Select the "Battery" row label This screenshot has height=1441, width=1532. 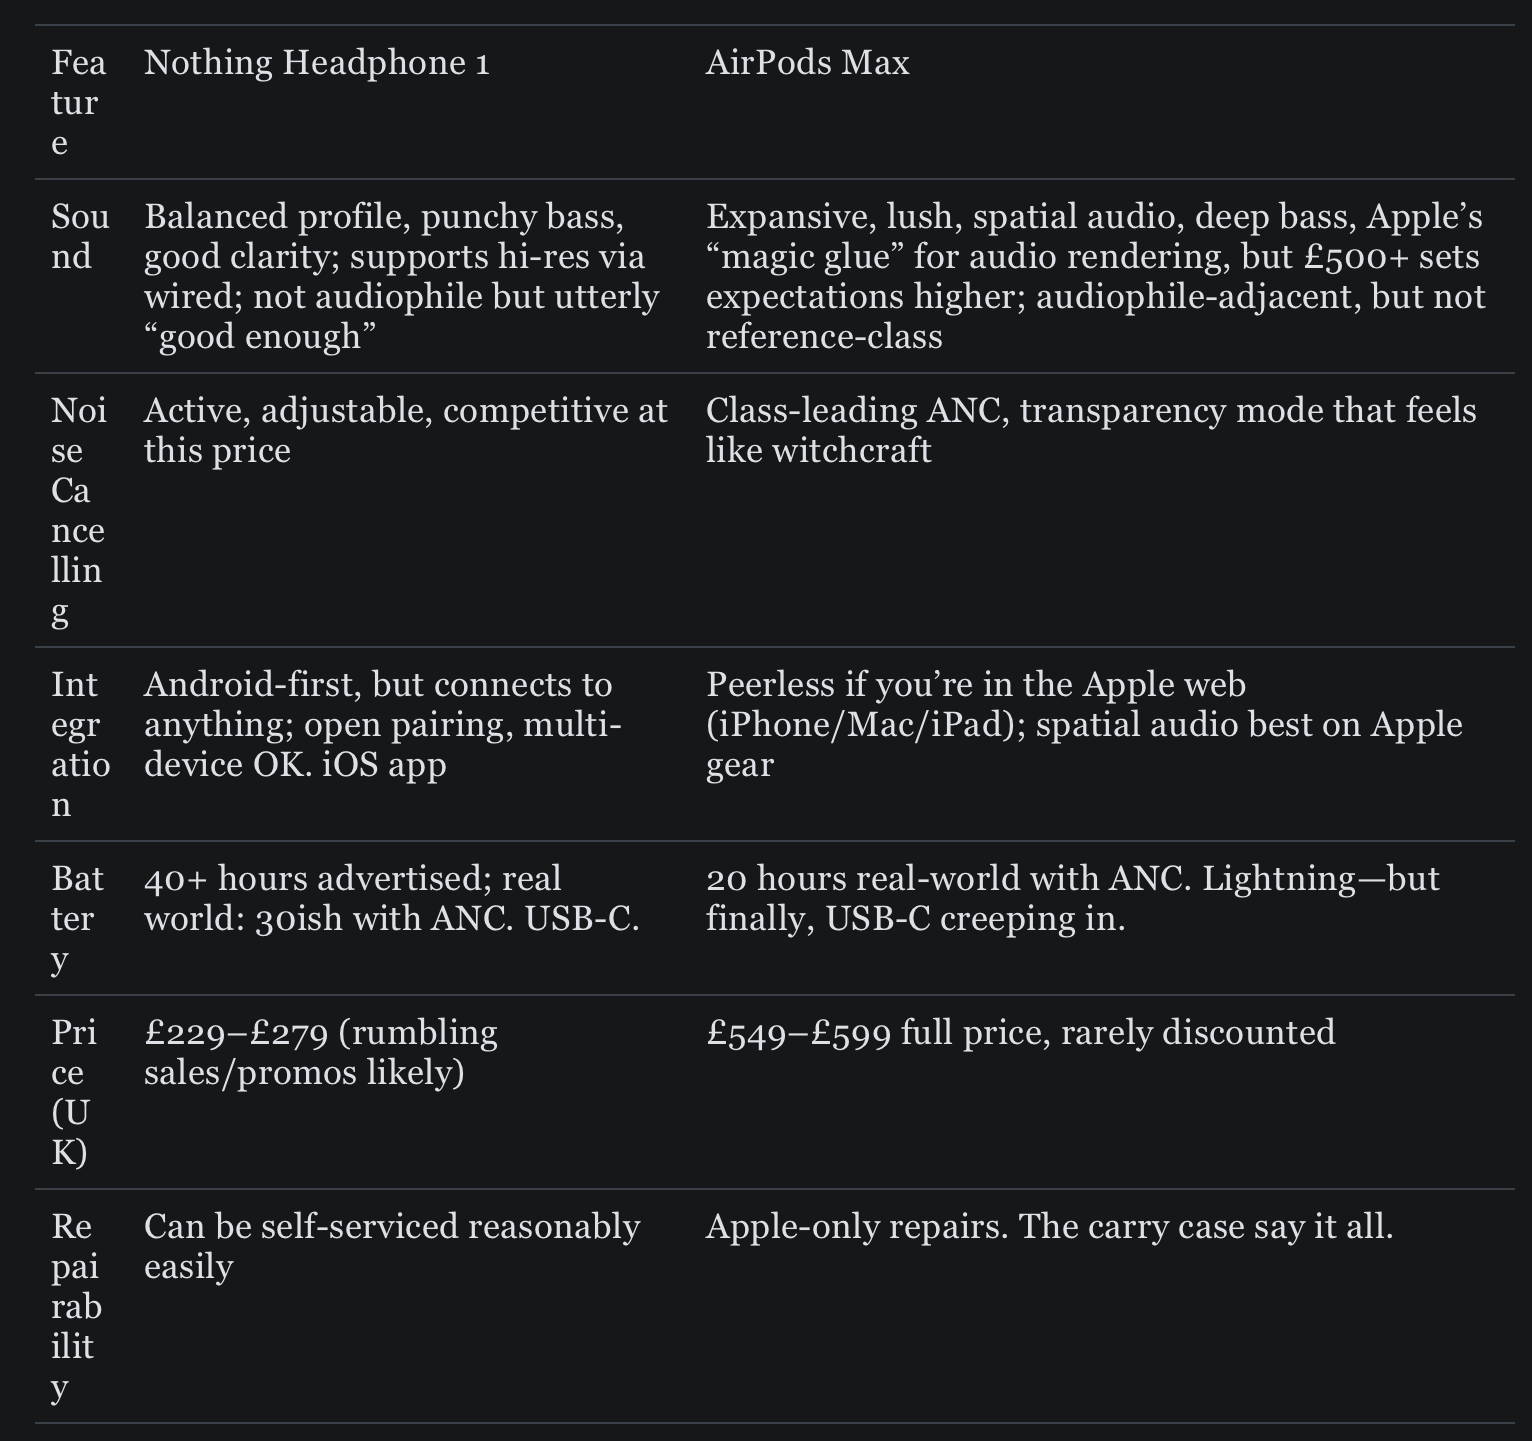[x=77, y=918]
